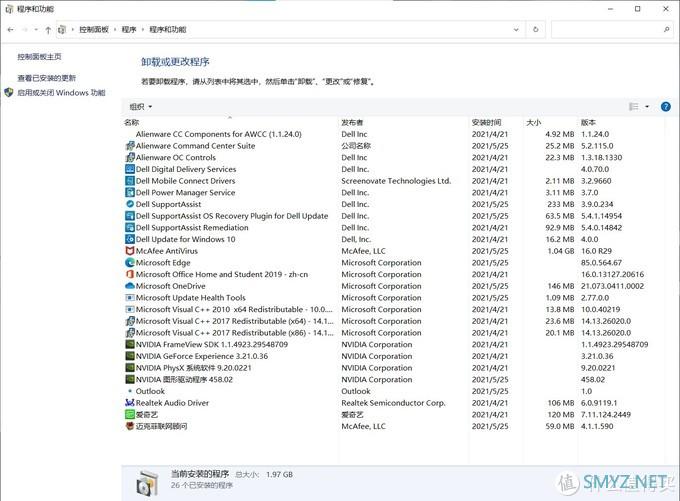Click the Alienware Command Center Suite icon
This screenshot has width=680, height=501.
130,146
